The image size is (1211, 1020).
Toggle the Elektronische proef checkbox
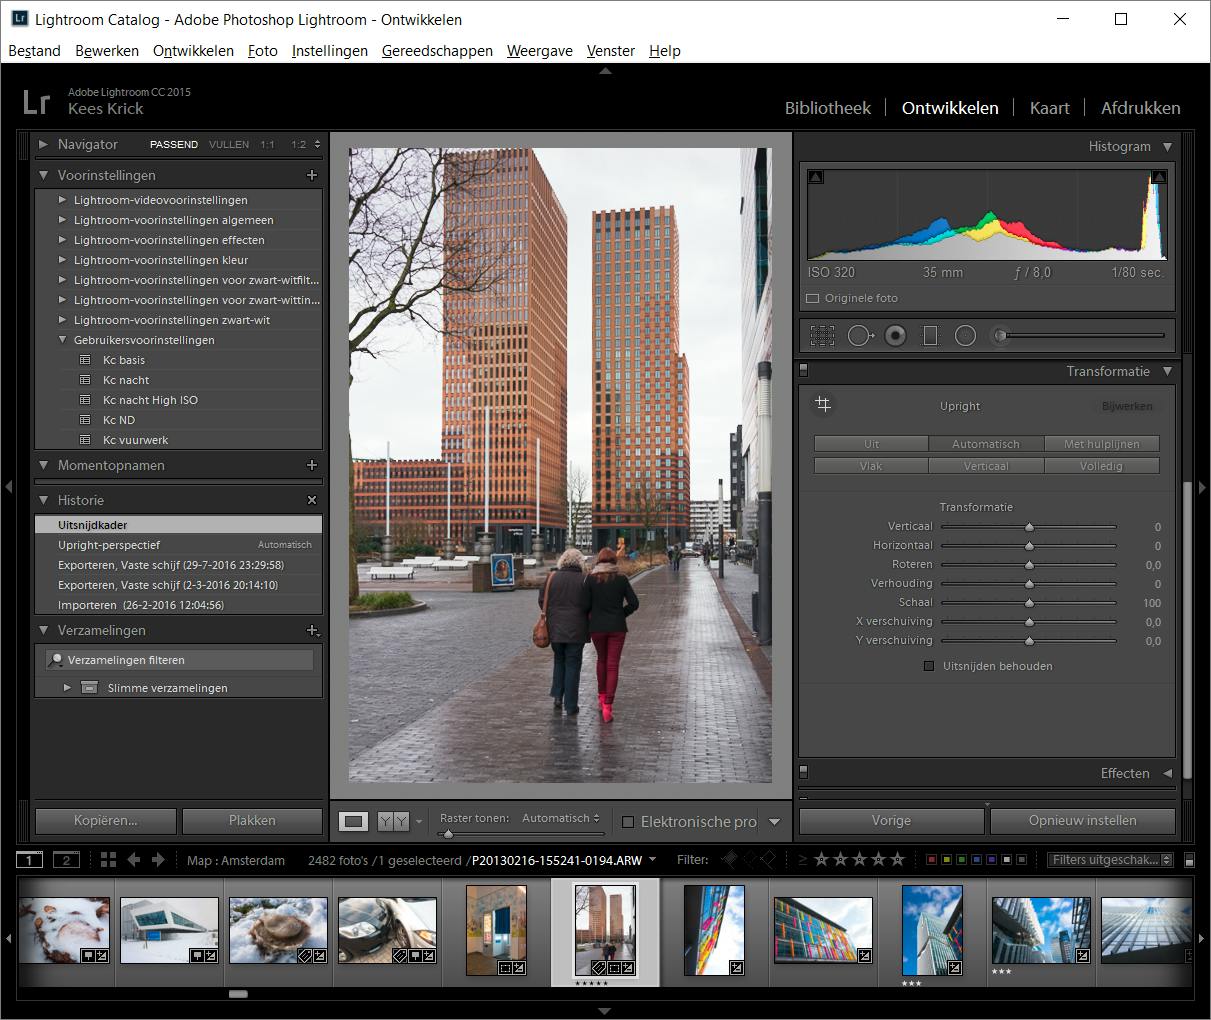628,822
